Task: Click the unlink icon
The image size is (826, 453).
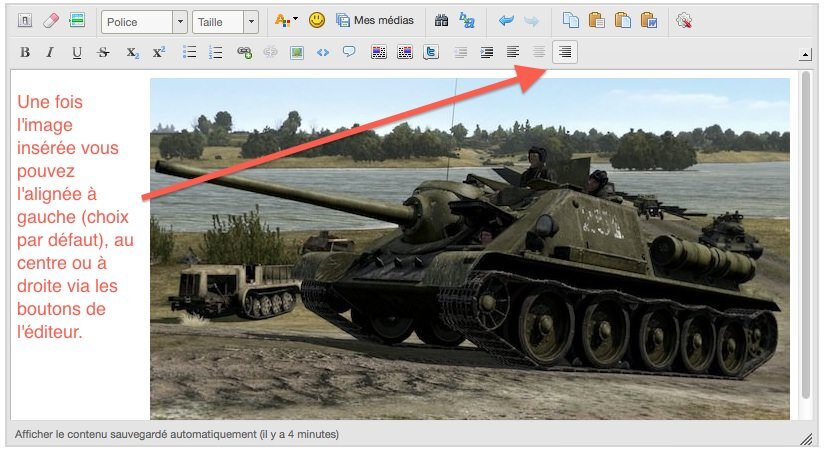Action: tap(270, 52)
